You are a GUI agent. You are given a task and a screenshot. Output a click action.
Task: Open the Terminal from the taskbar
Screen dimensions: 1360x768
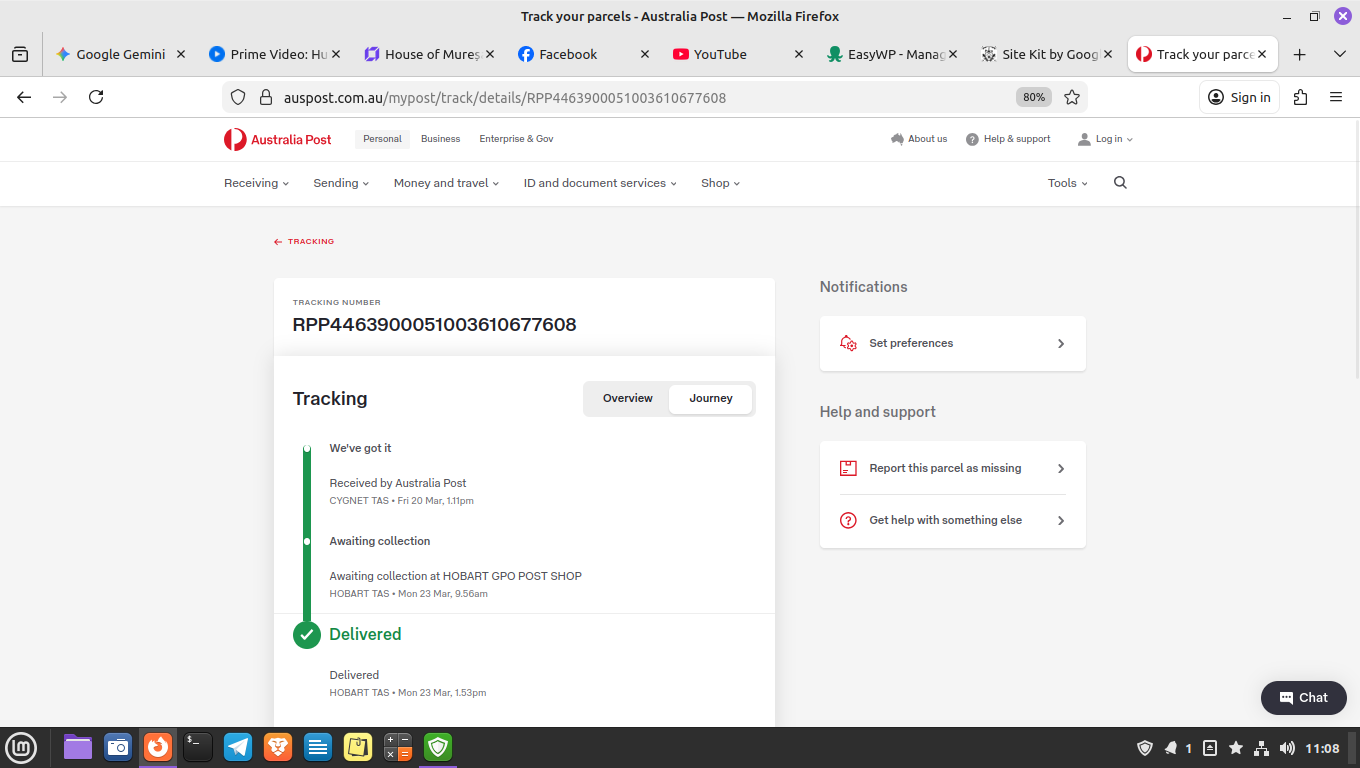pos(197,747)
